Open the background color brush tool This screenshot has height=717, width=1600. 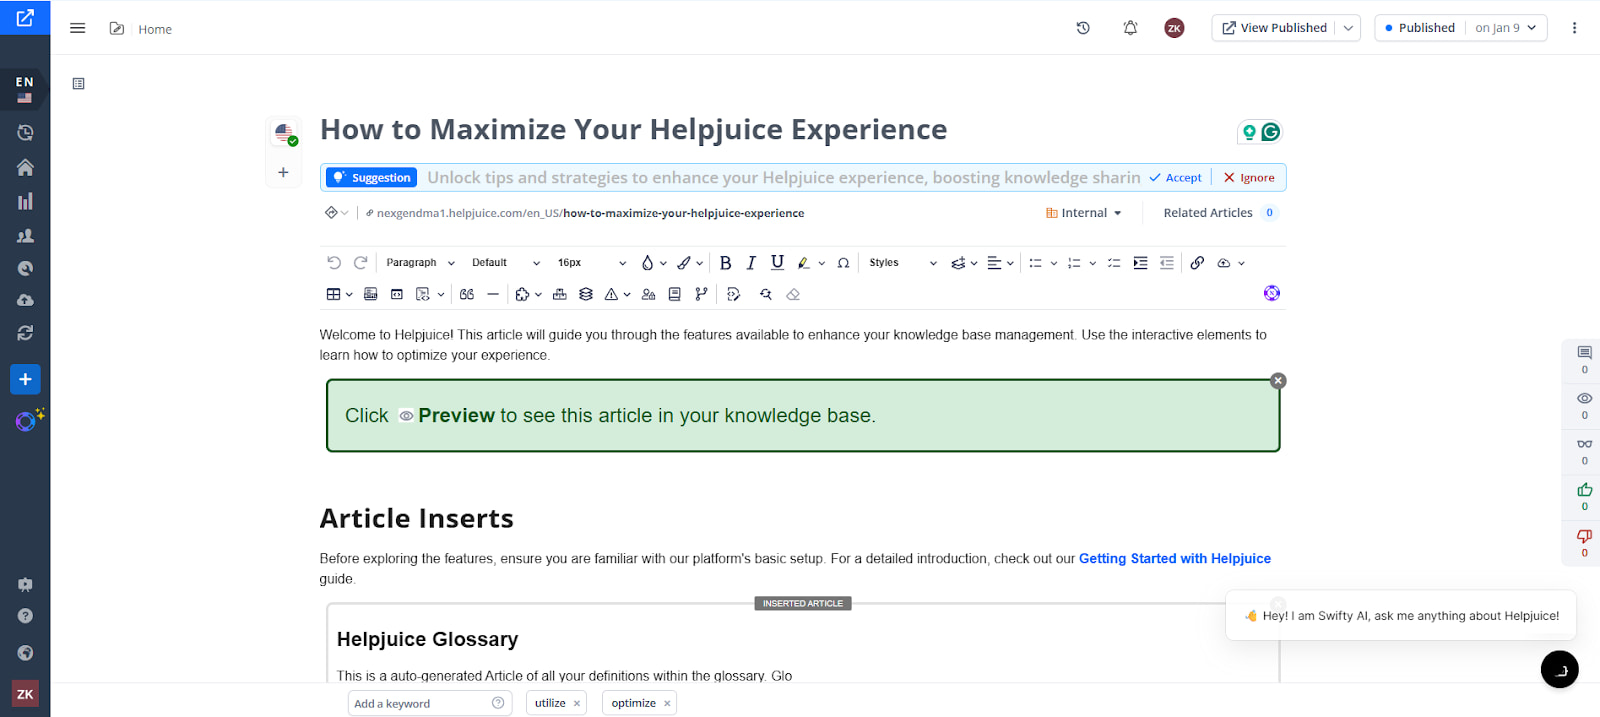[684, 263]
